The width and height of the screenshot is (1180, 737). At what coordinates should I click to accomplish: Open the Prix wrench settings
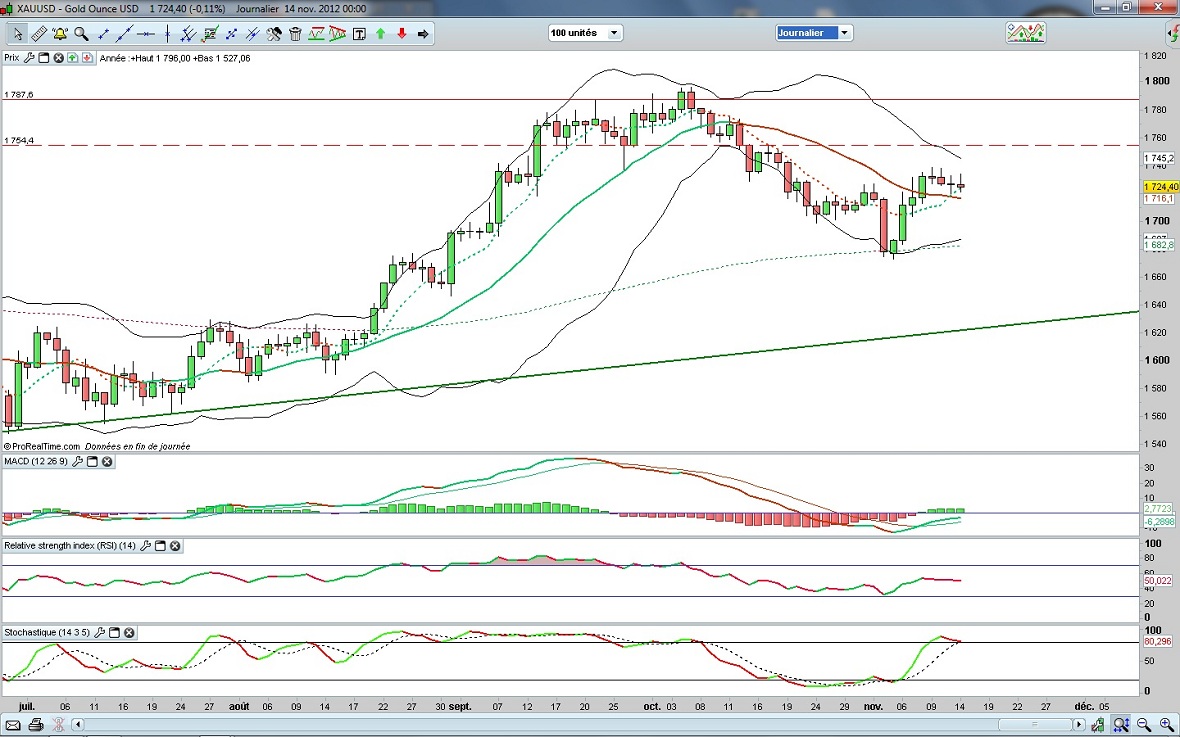pyautogui.click(x=28, y=58)
